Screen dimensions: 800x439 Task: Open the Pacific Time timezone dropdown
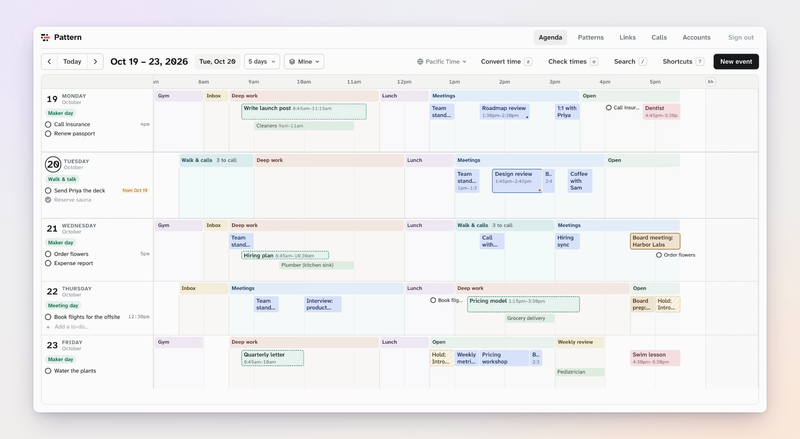pos(442,61)
